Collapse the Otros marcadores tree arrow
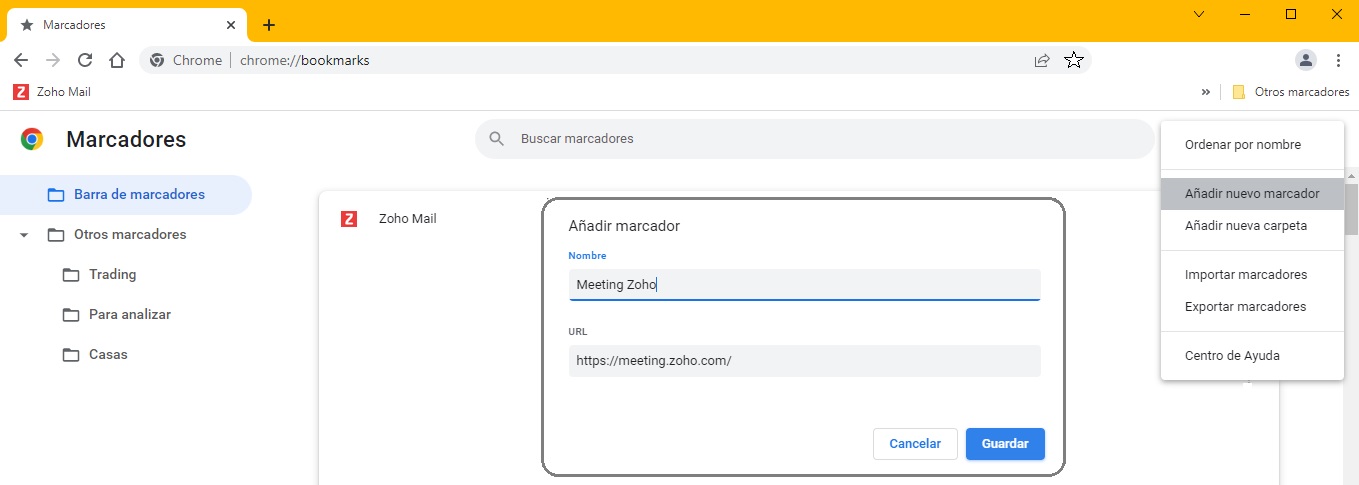The height and width of the screenshot is (485, 1359). point(24,235)
